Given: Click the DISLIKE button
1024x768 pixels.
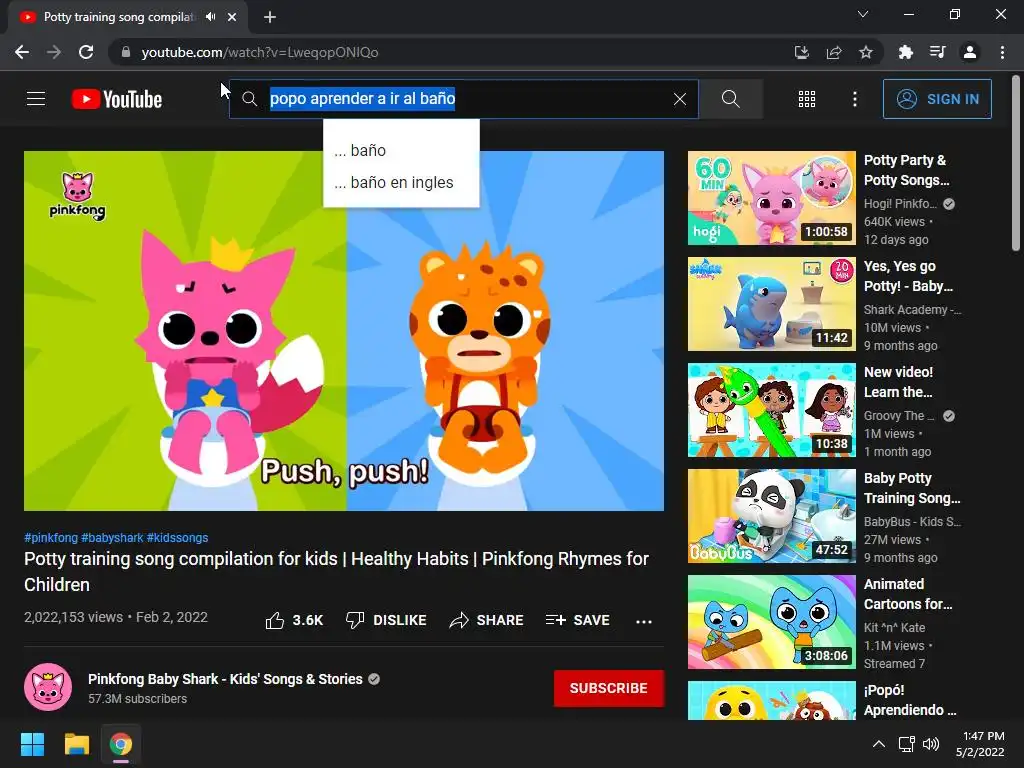Looking at the screenshot, I should 386,620.
